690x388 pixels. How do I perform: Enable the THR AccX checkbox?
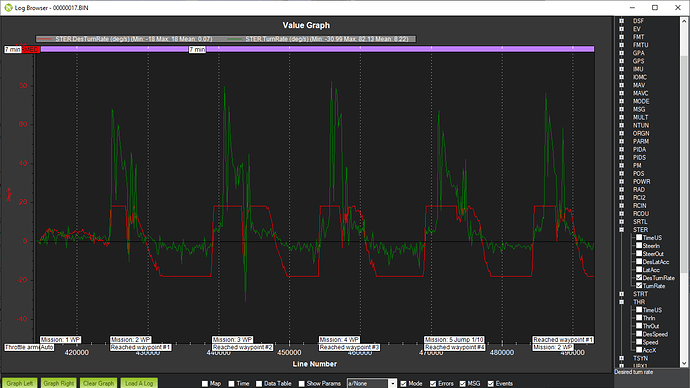639,350
